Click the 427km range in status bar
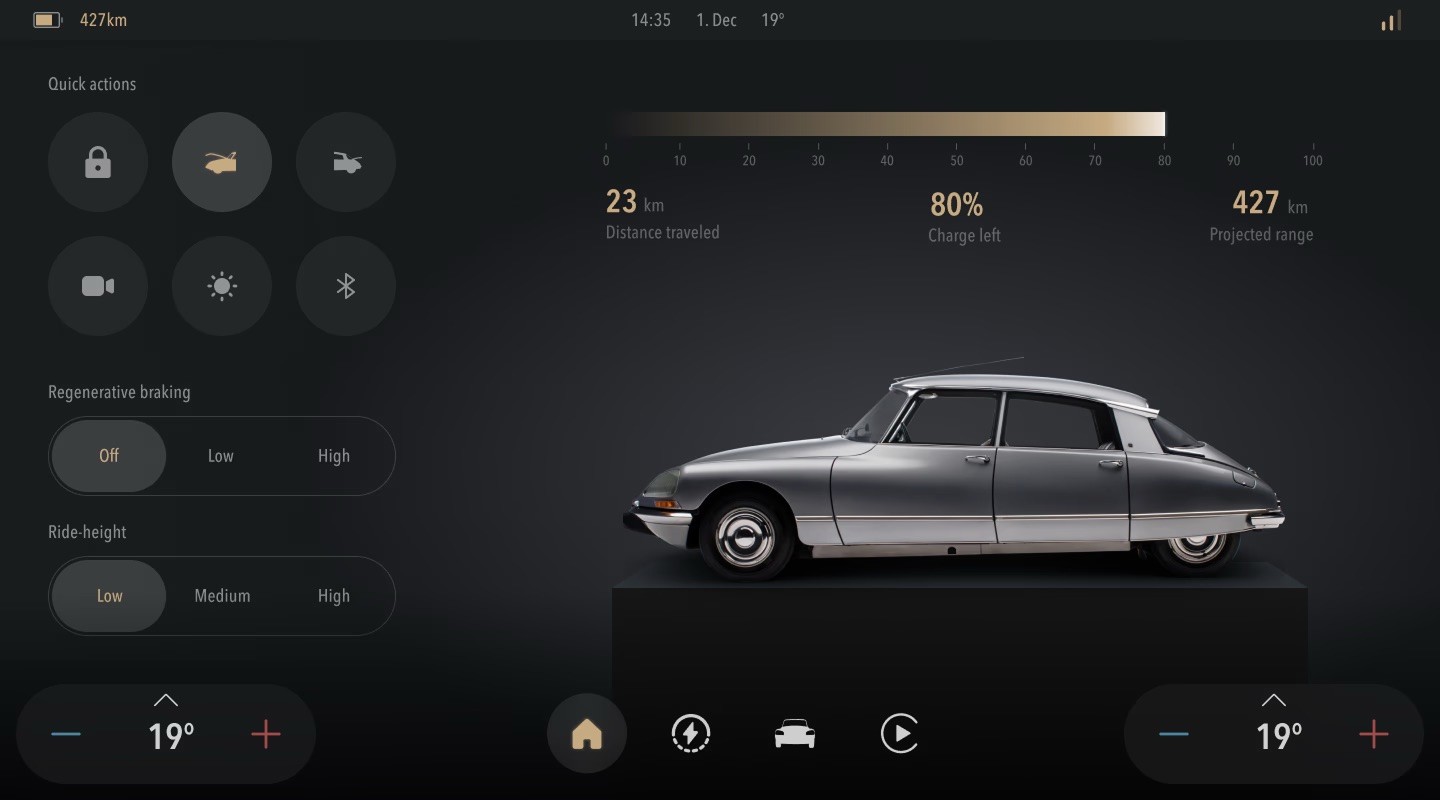The width and height of the screenshot is (1440, 800). coord(103,20)
